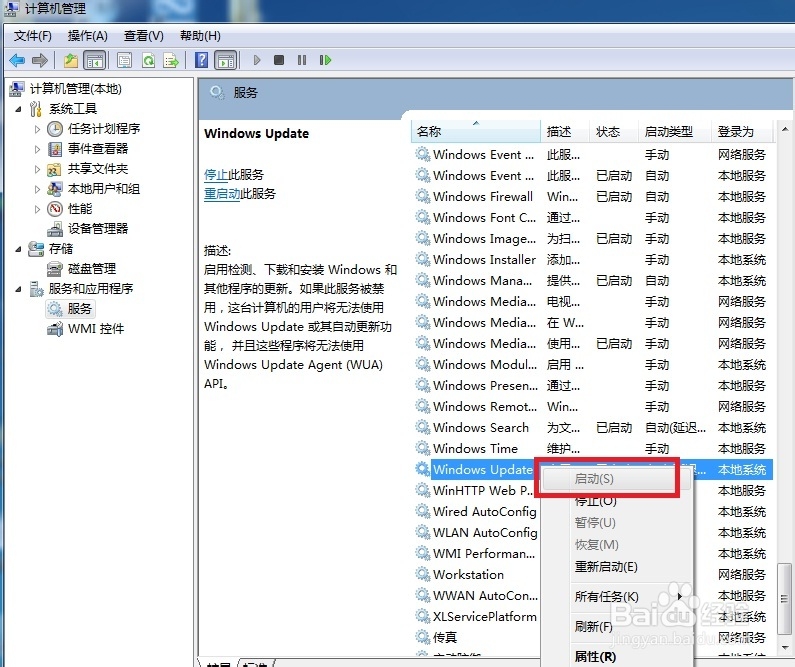Open the 文件(F) menu
This screenshot has width=795, height=667.
coord(33,36)
